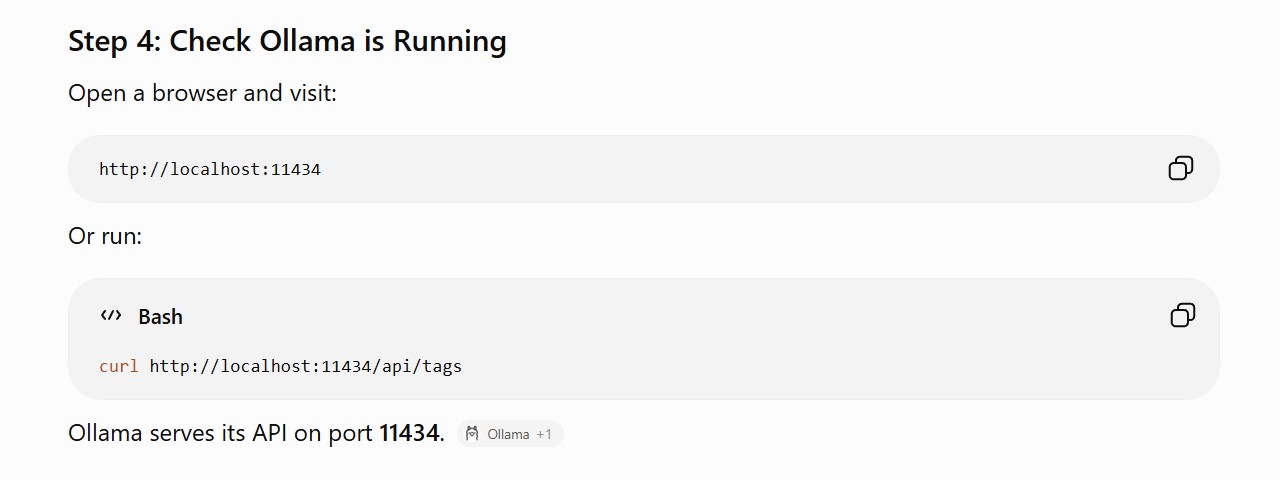1280x480 pixels.
Task: Click the Ollama label in the citation chip
Action: click(508, 434)
